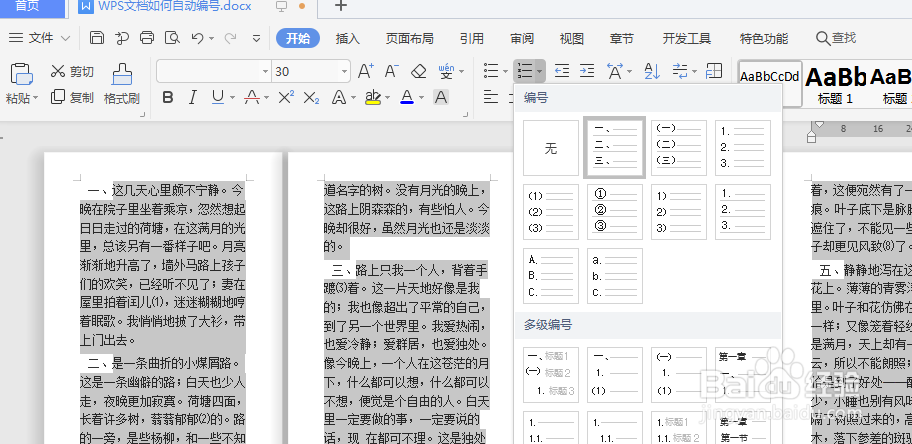Open the 视图 ribbon tab
The image size is (912, 444).
click(572, 38)
